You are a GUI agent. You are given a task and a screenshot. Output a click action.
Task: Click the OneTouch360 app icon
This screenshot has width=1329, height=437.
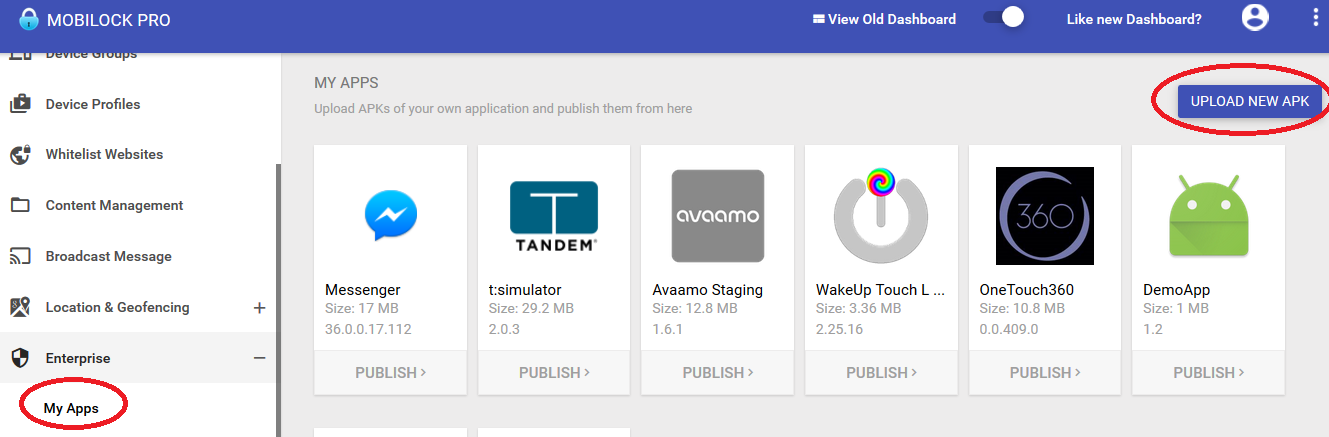tap(1045, 216)
